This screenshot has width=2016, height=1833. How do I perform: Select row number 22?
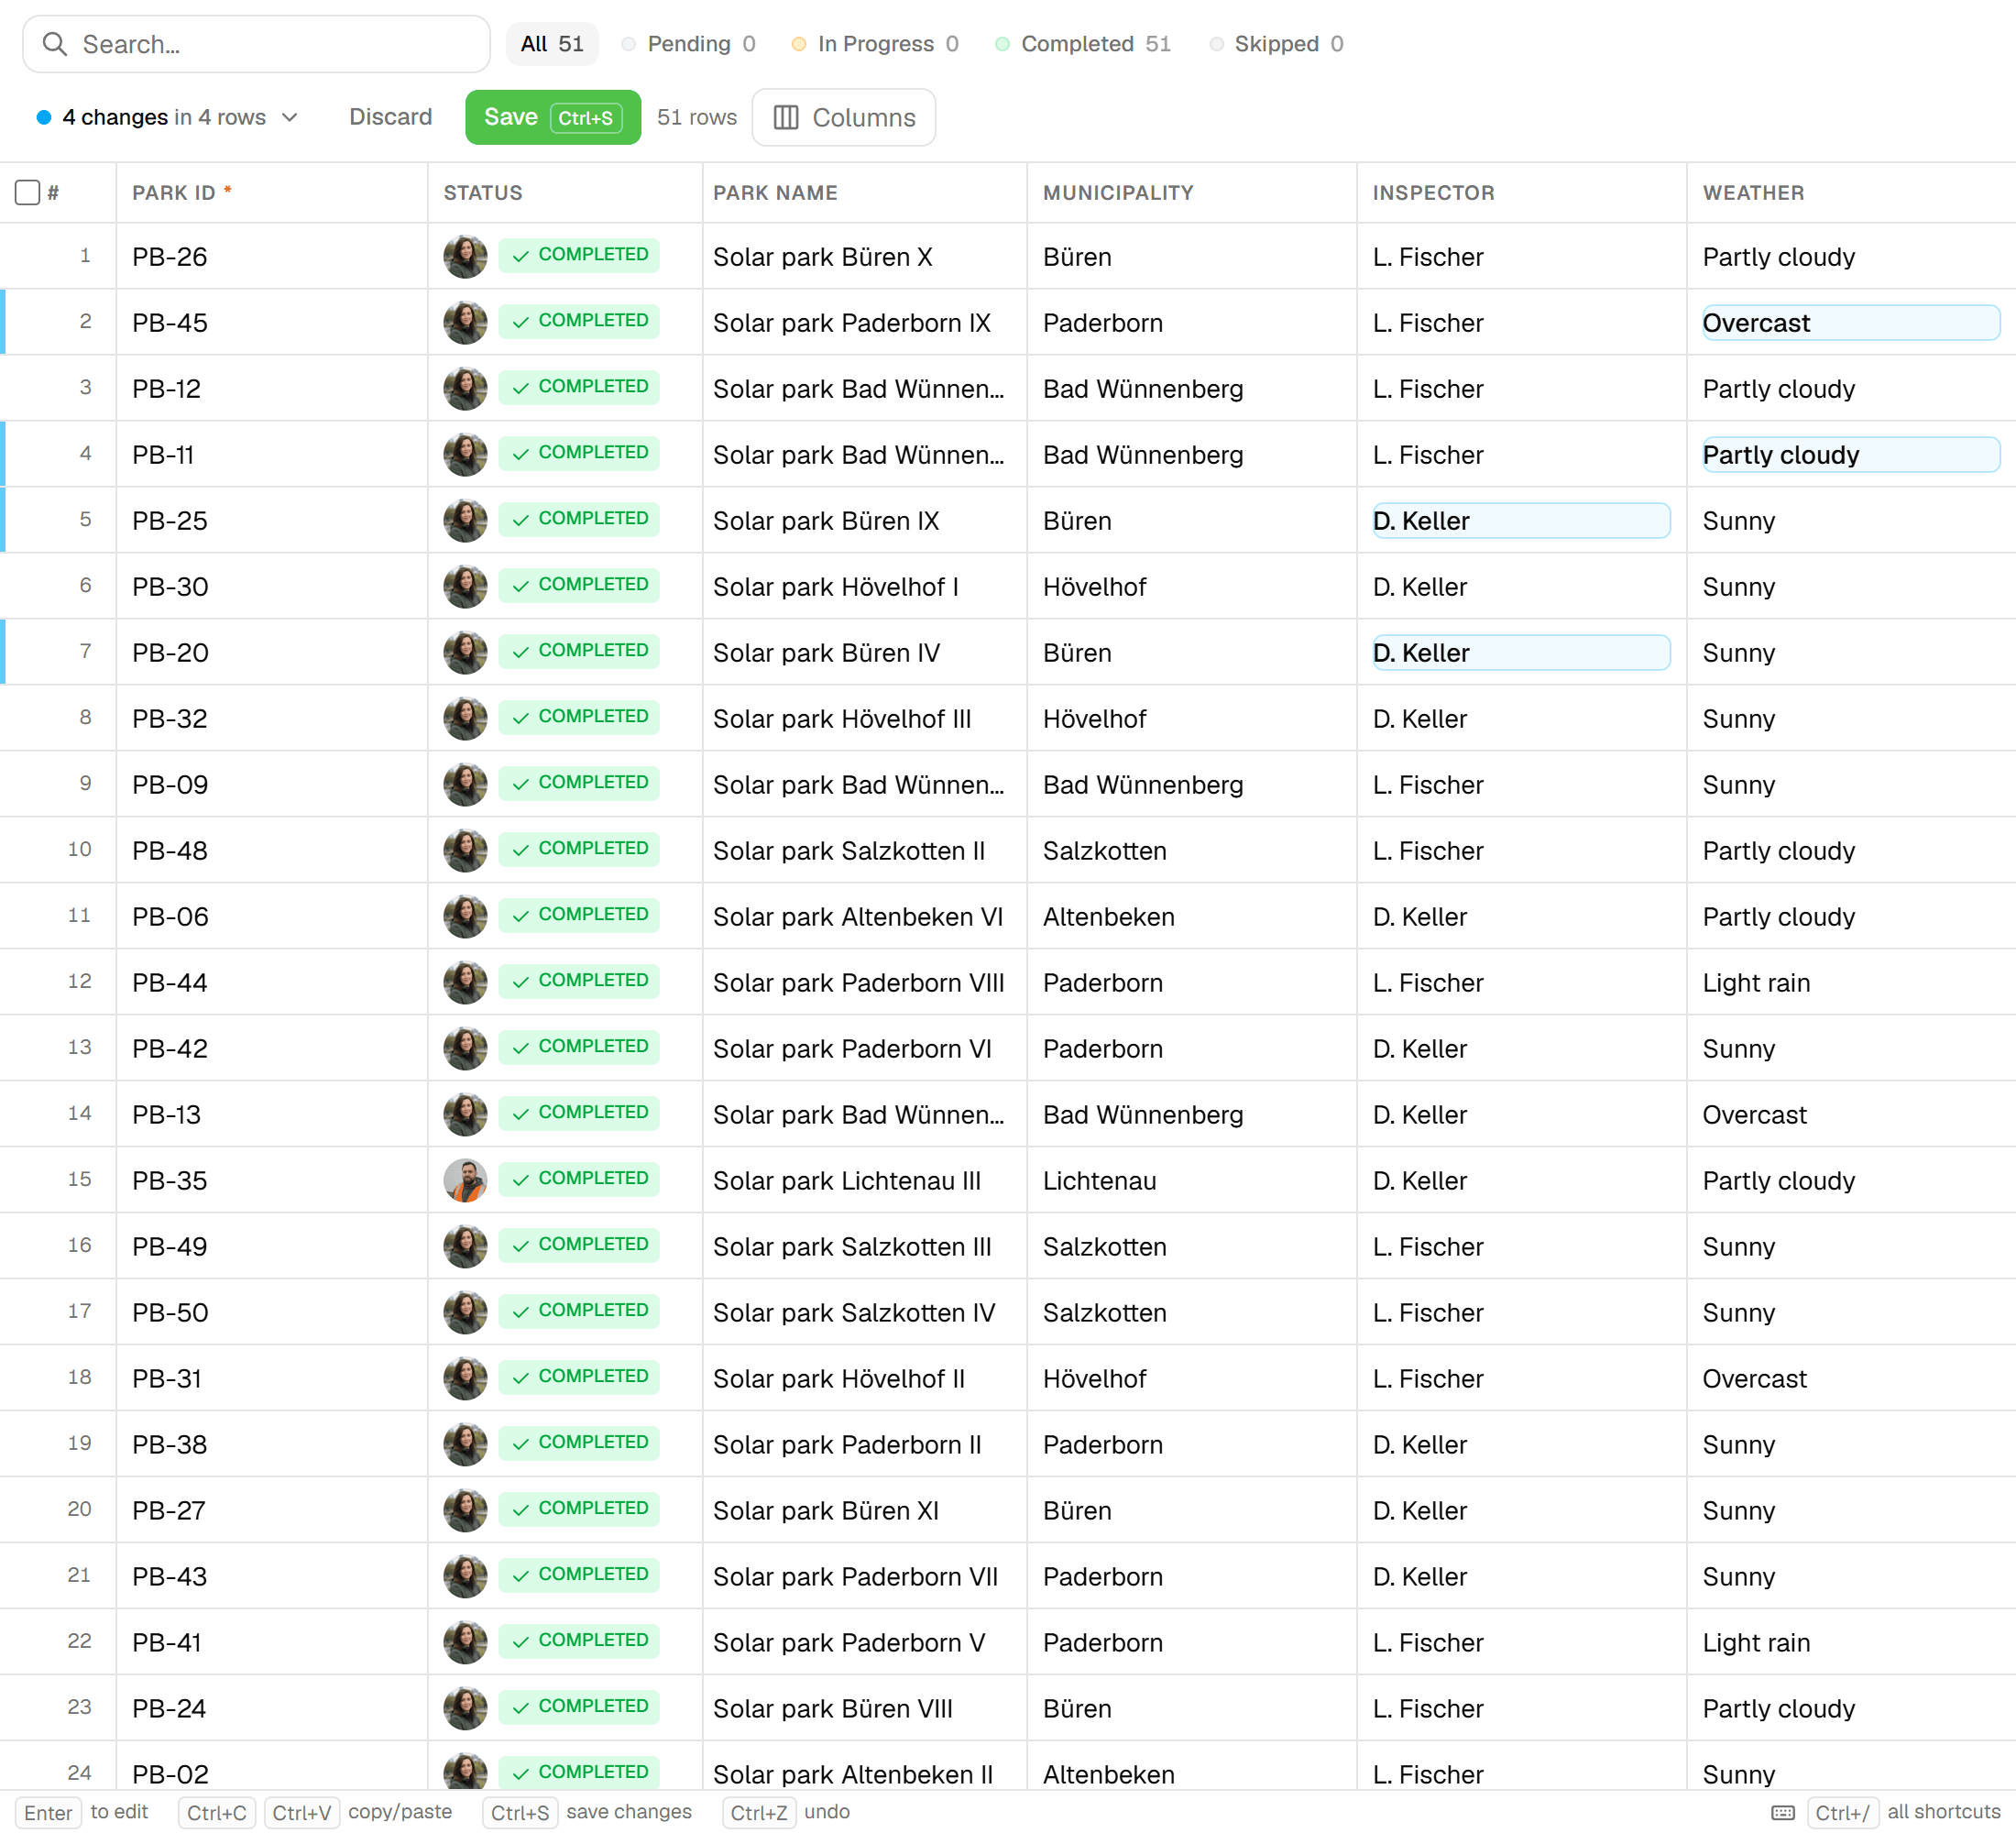(79, 1641)
